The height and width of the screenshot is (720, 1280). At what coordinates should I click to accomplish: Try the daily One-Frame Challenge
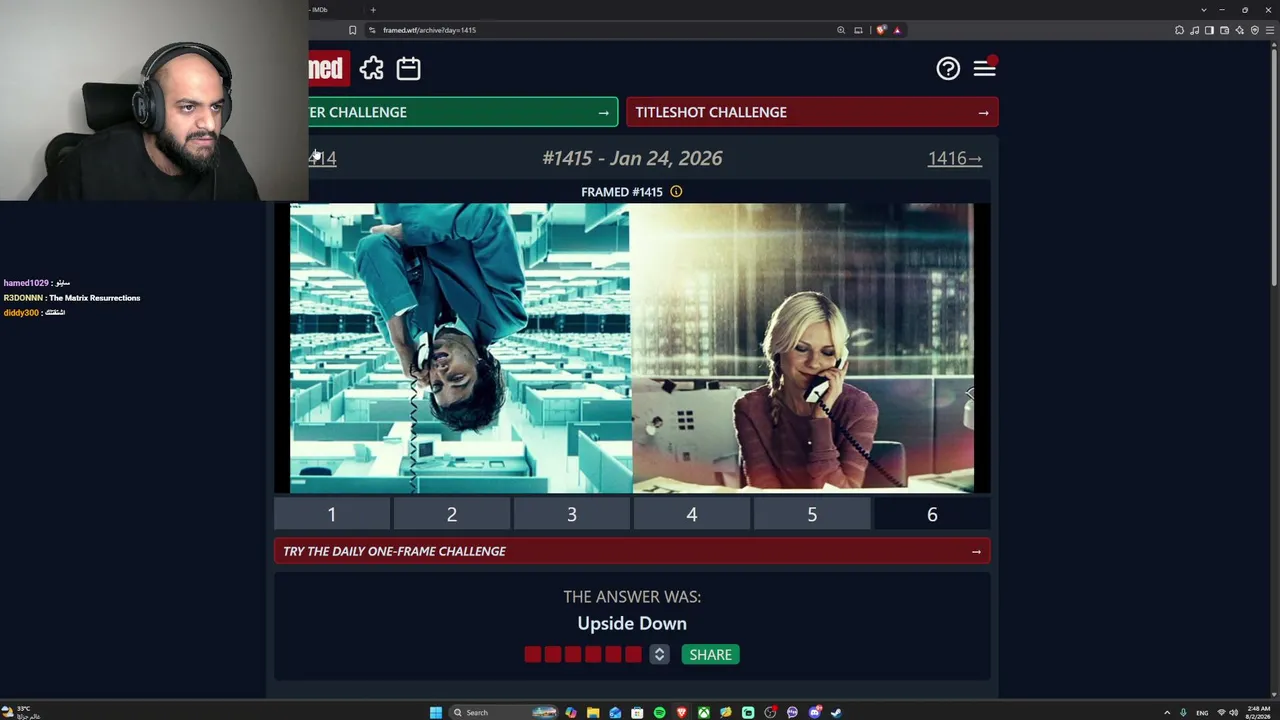[632, 551]
